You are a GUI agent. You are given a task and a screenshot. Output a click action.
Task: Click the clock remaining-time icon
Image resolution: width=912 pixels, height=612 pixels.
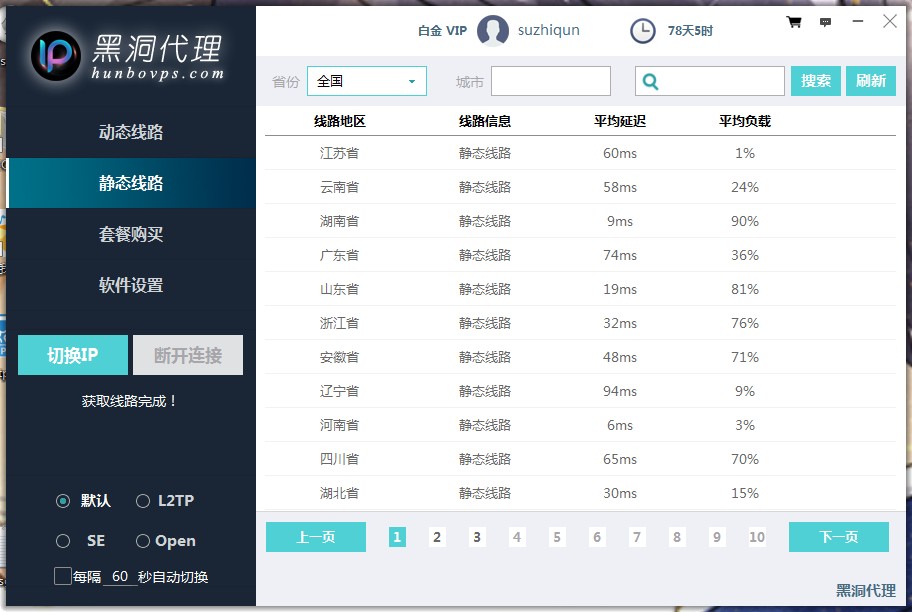(x=643, y=31)
